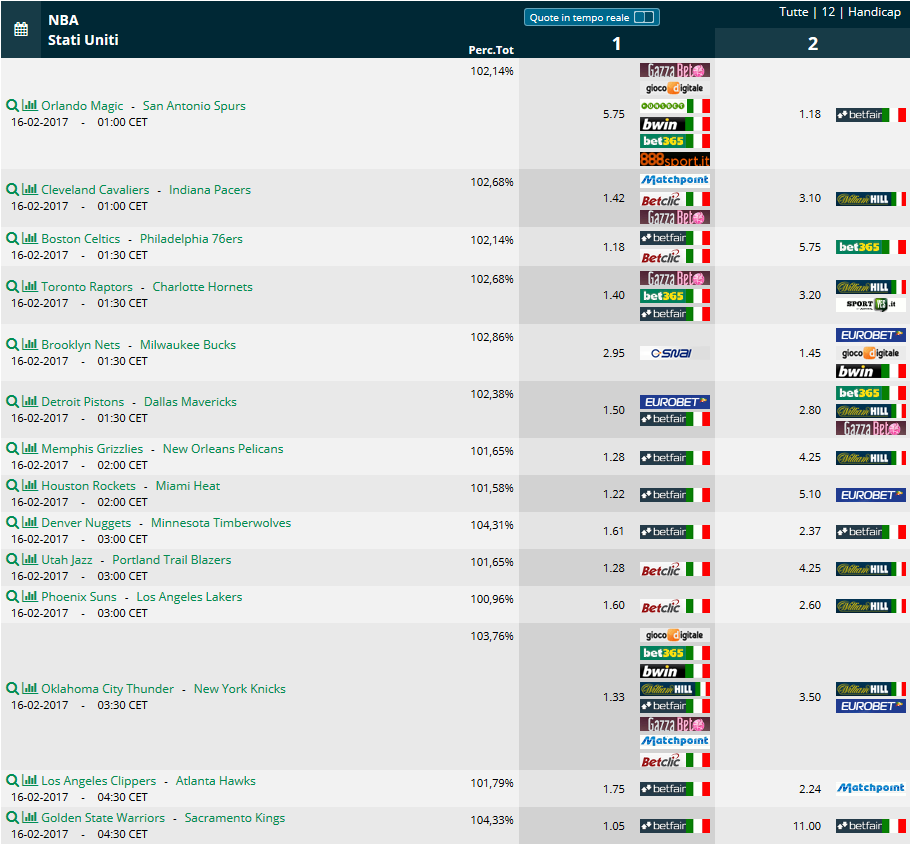
Task: Toggle the Quote in tempo reale switch
Action: point(644,17)
